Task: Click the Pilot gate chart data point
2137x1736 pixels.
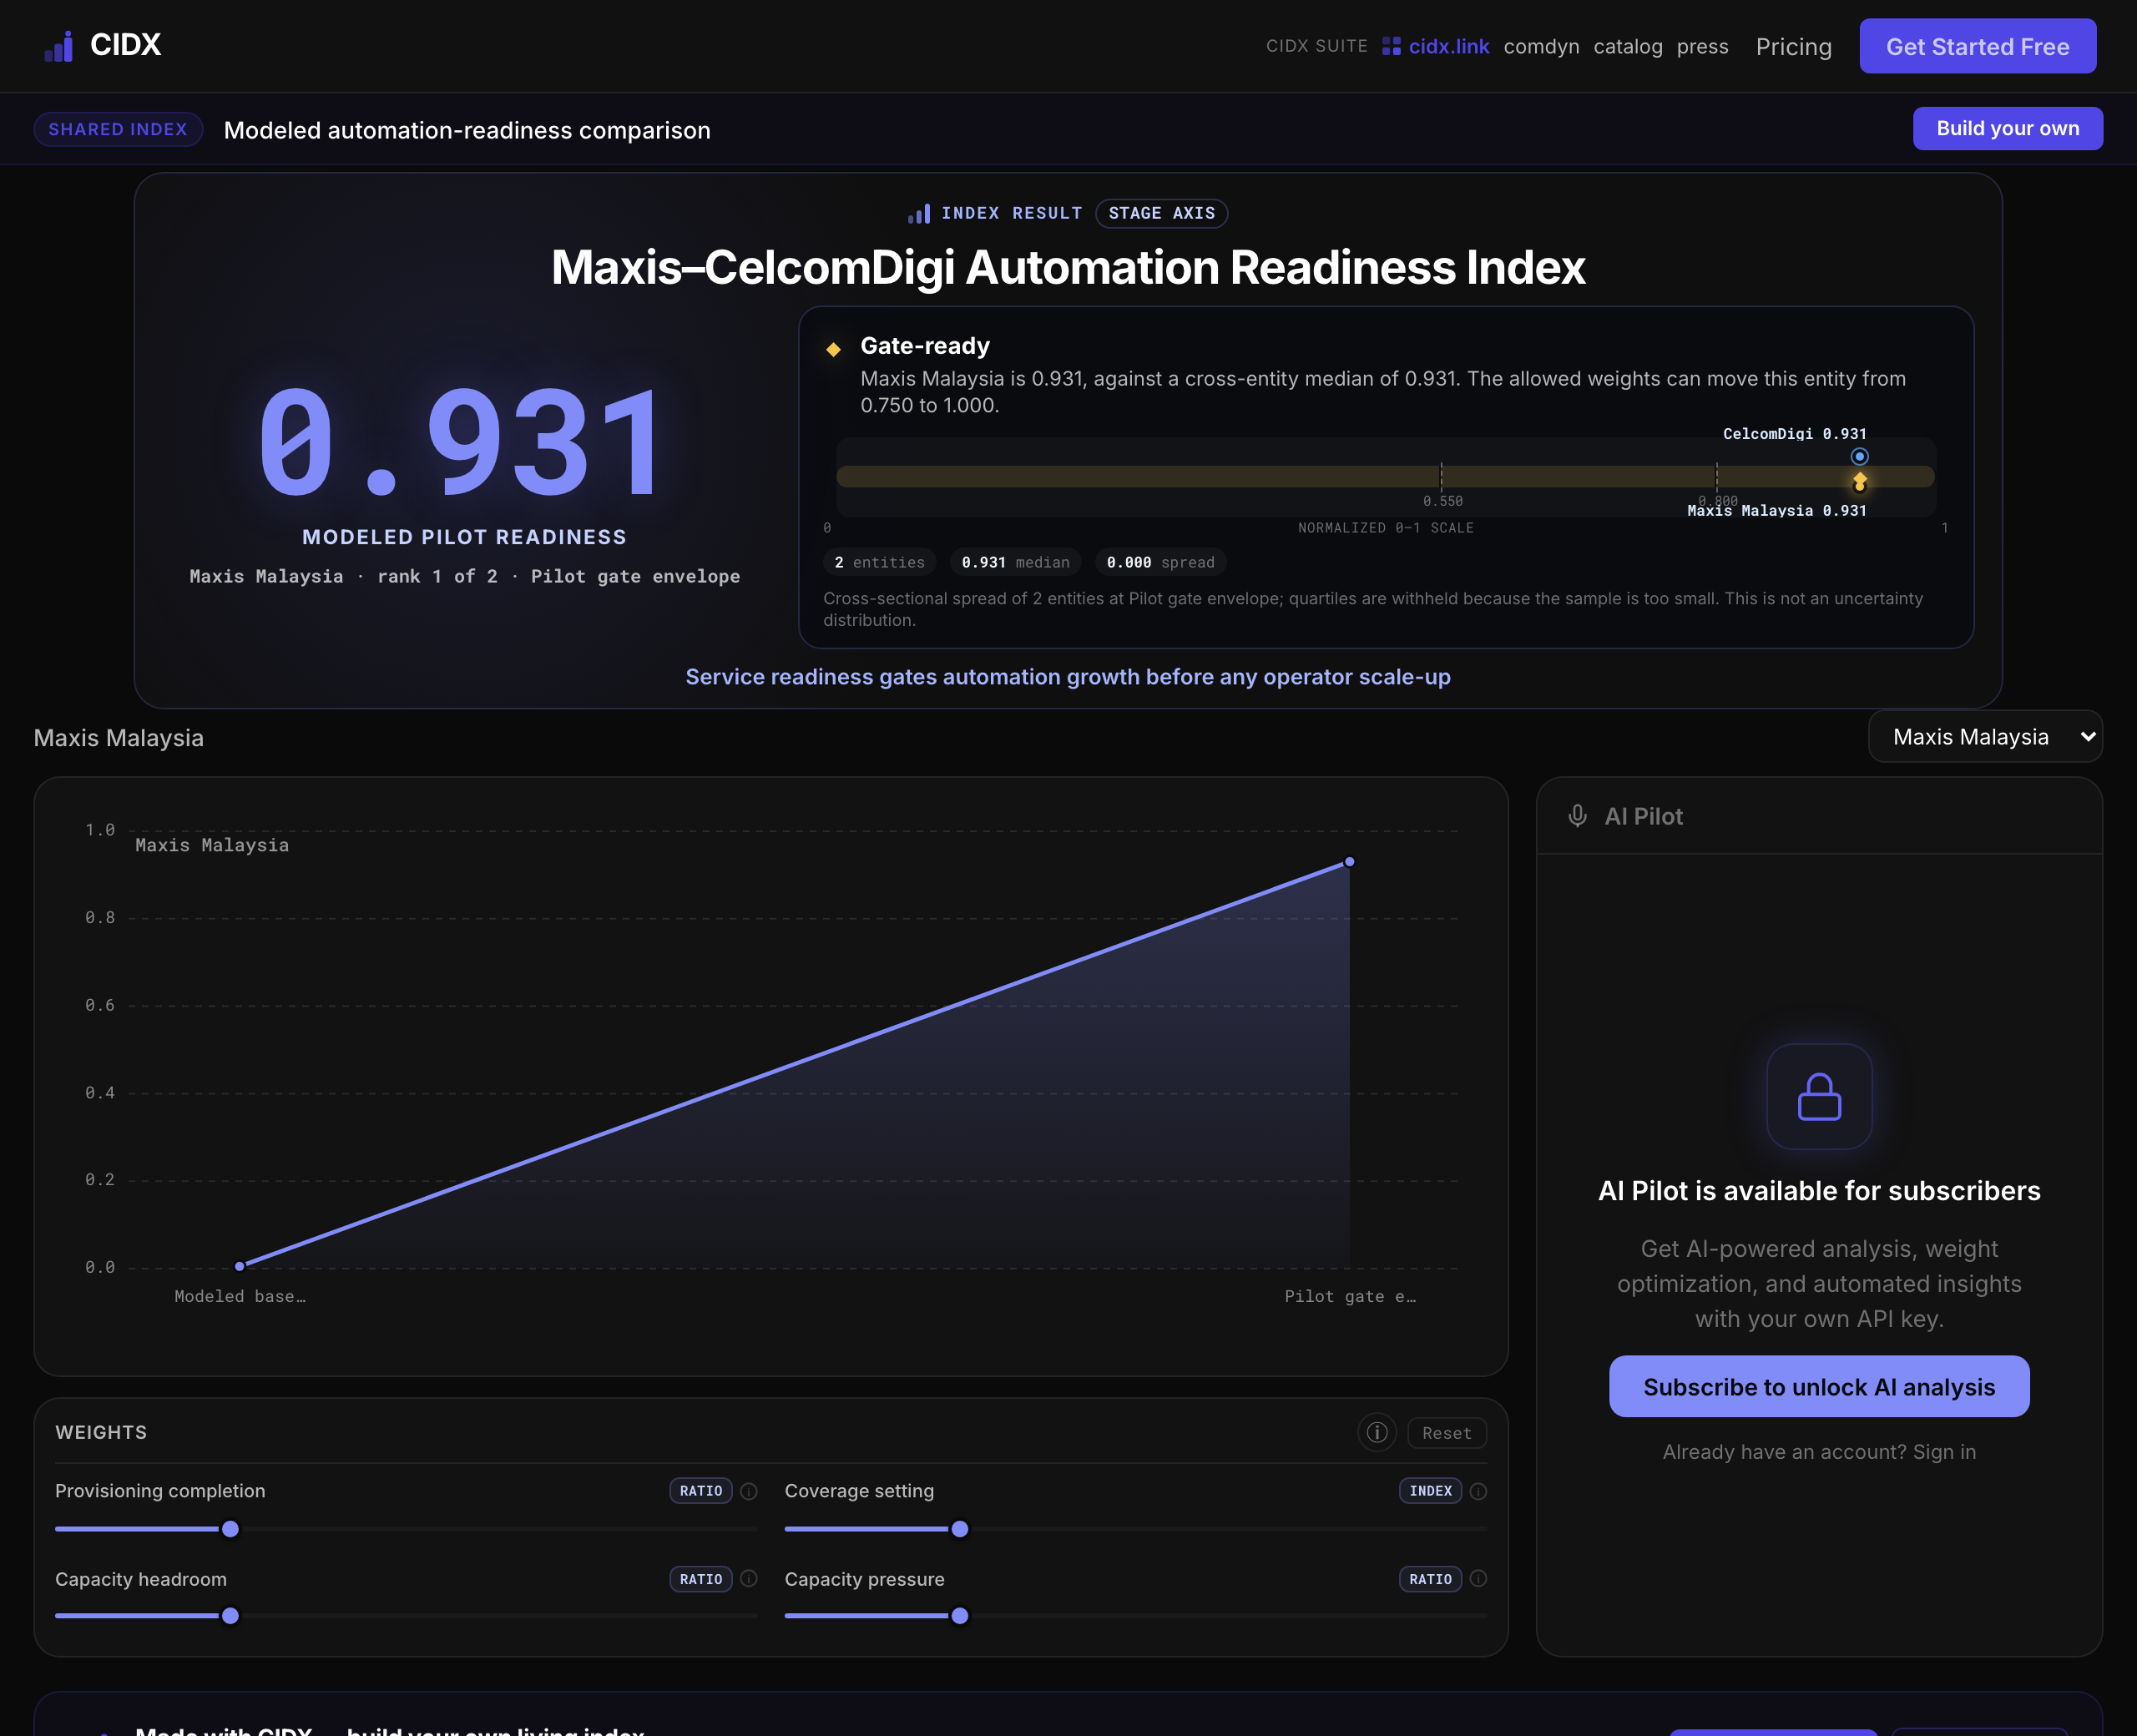Action: coord(1349,861)
